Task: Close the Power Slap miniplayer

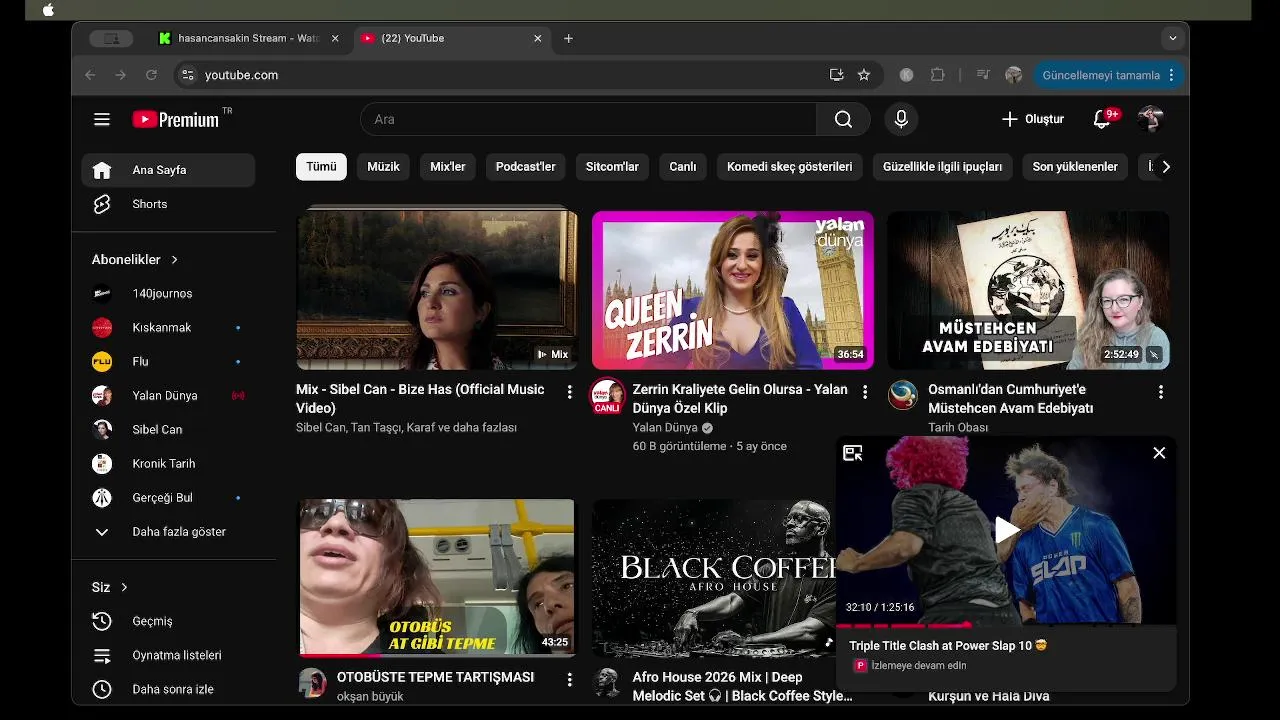Action: [x=1159, y=453]
